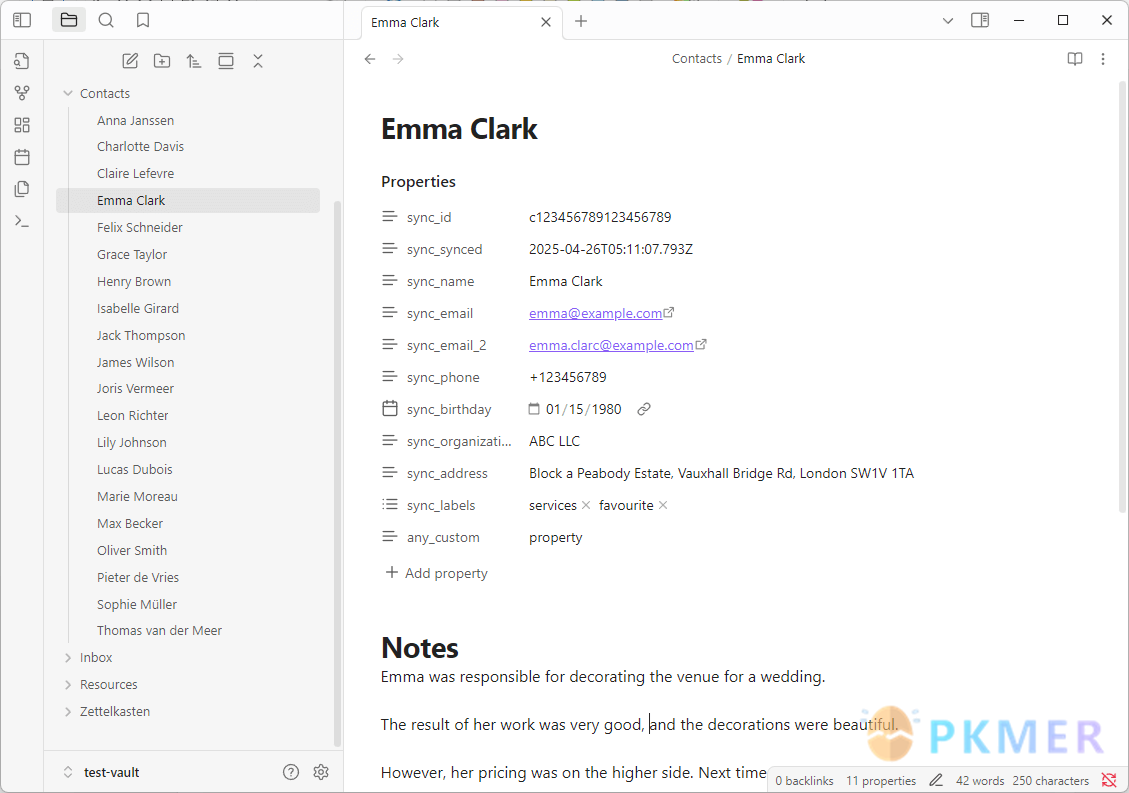Expand the Zettelkasten folder
This screenshot has height=793, width=1129.
pos(68,711)
